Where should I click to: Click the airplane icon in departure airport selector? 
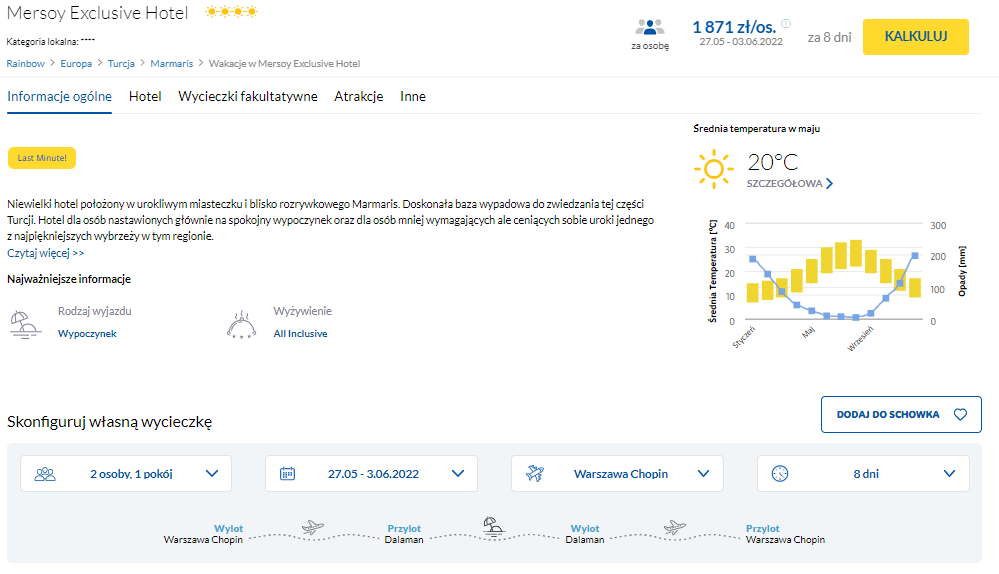click(533, 474)
